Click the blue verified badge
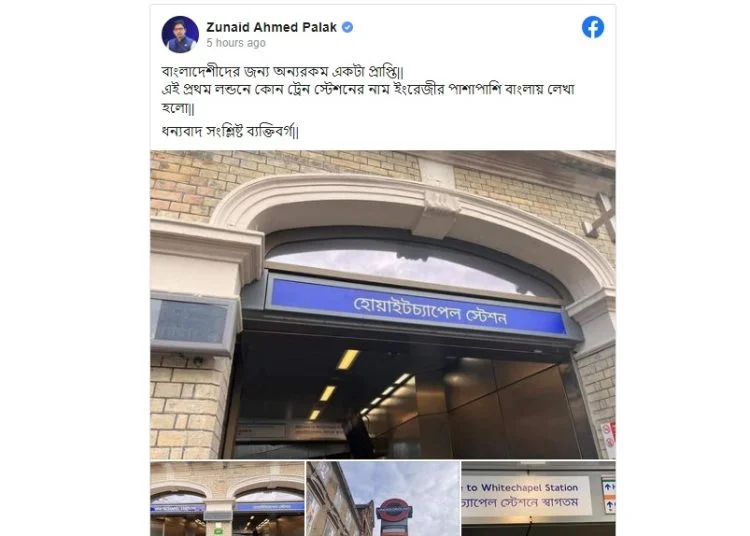 (x=348, y=27)
